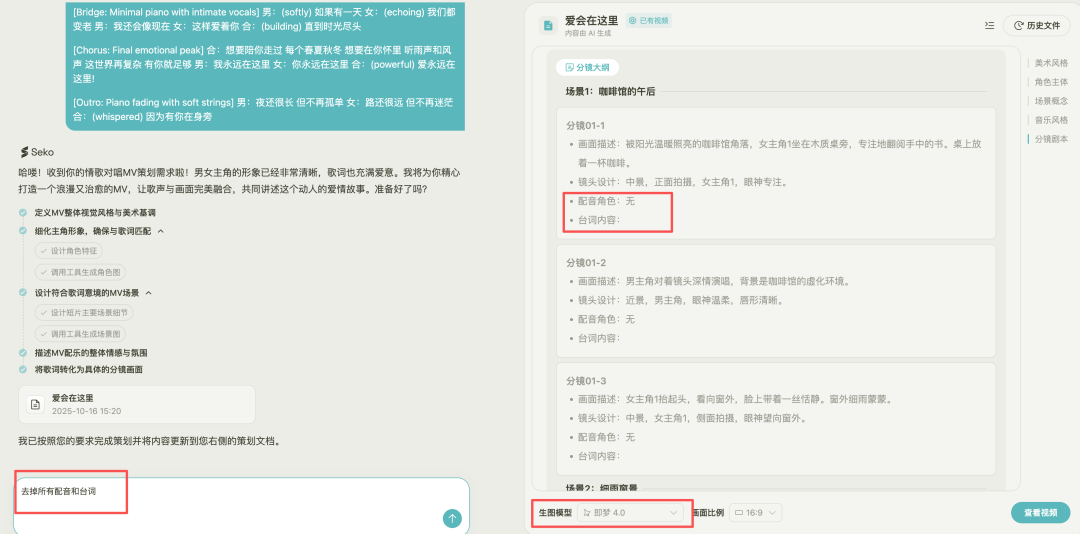Click the check icon for 将歌词转化为具体的分镜画面
This screenshot has height=534, width=1080.
click(23, 369)
